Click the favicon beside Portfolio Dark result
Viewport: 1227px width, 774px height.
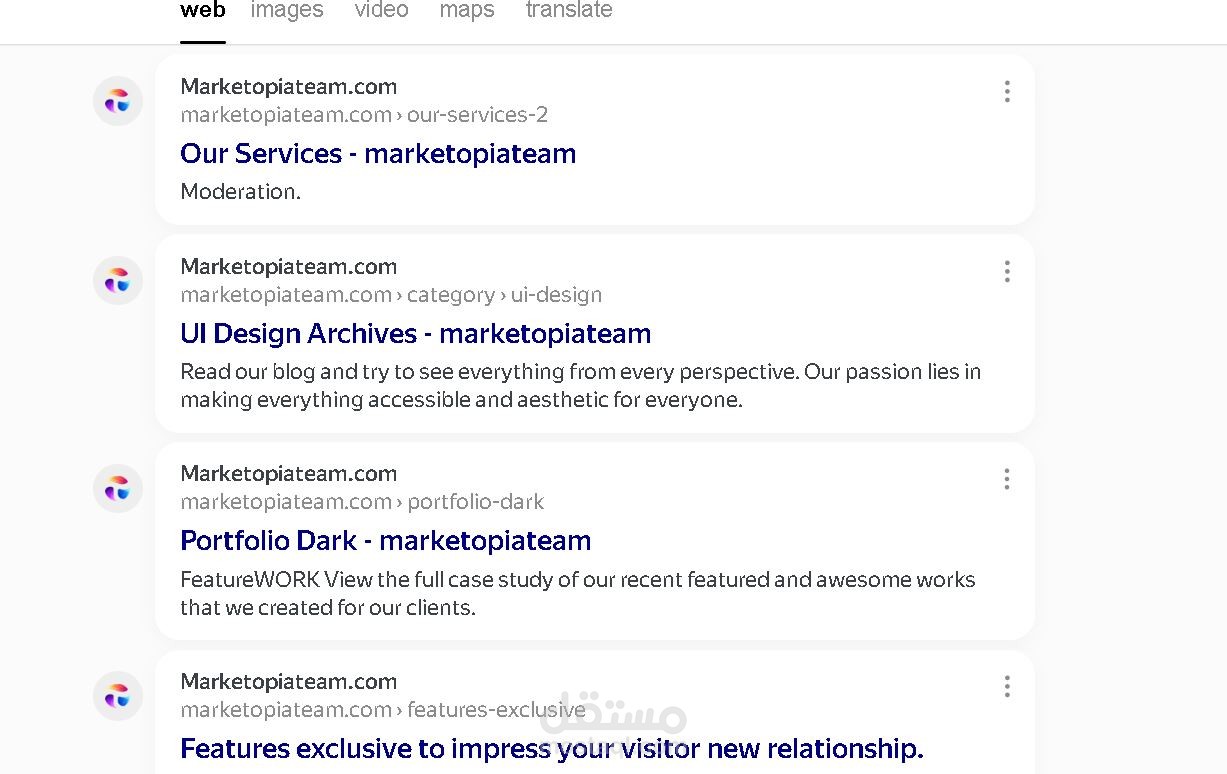pos(118,488)
